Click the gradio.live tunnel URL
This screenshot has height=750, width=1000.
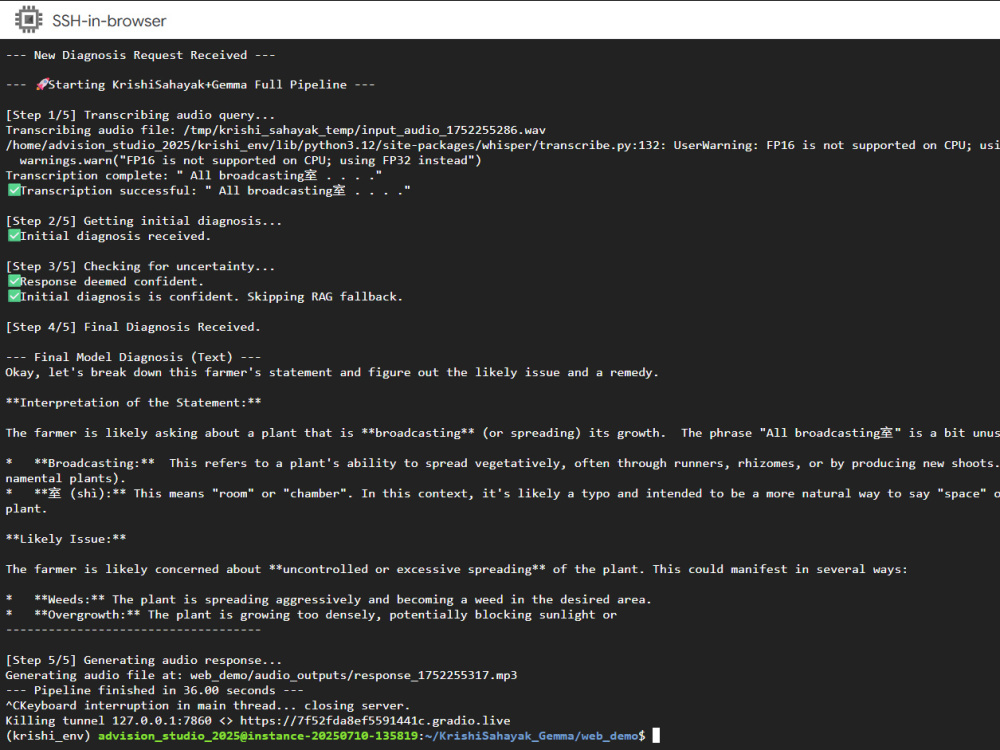coord(375,721)
